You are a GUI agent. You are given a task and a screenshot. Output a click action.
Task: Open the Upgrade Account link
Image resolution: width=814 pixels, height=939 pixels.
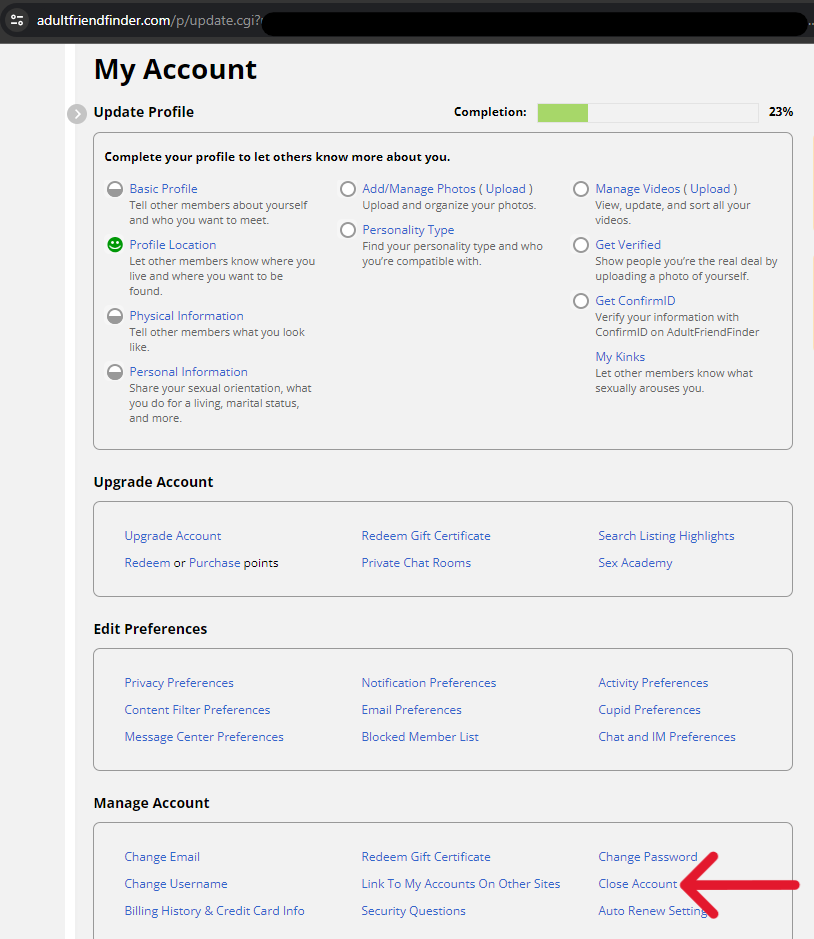pos(173,536)
